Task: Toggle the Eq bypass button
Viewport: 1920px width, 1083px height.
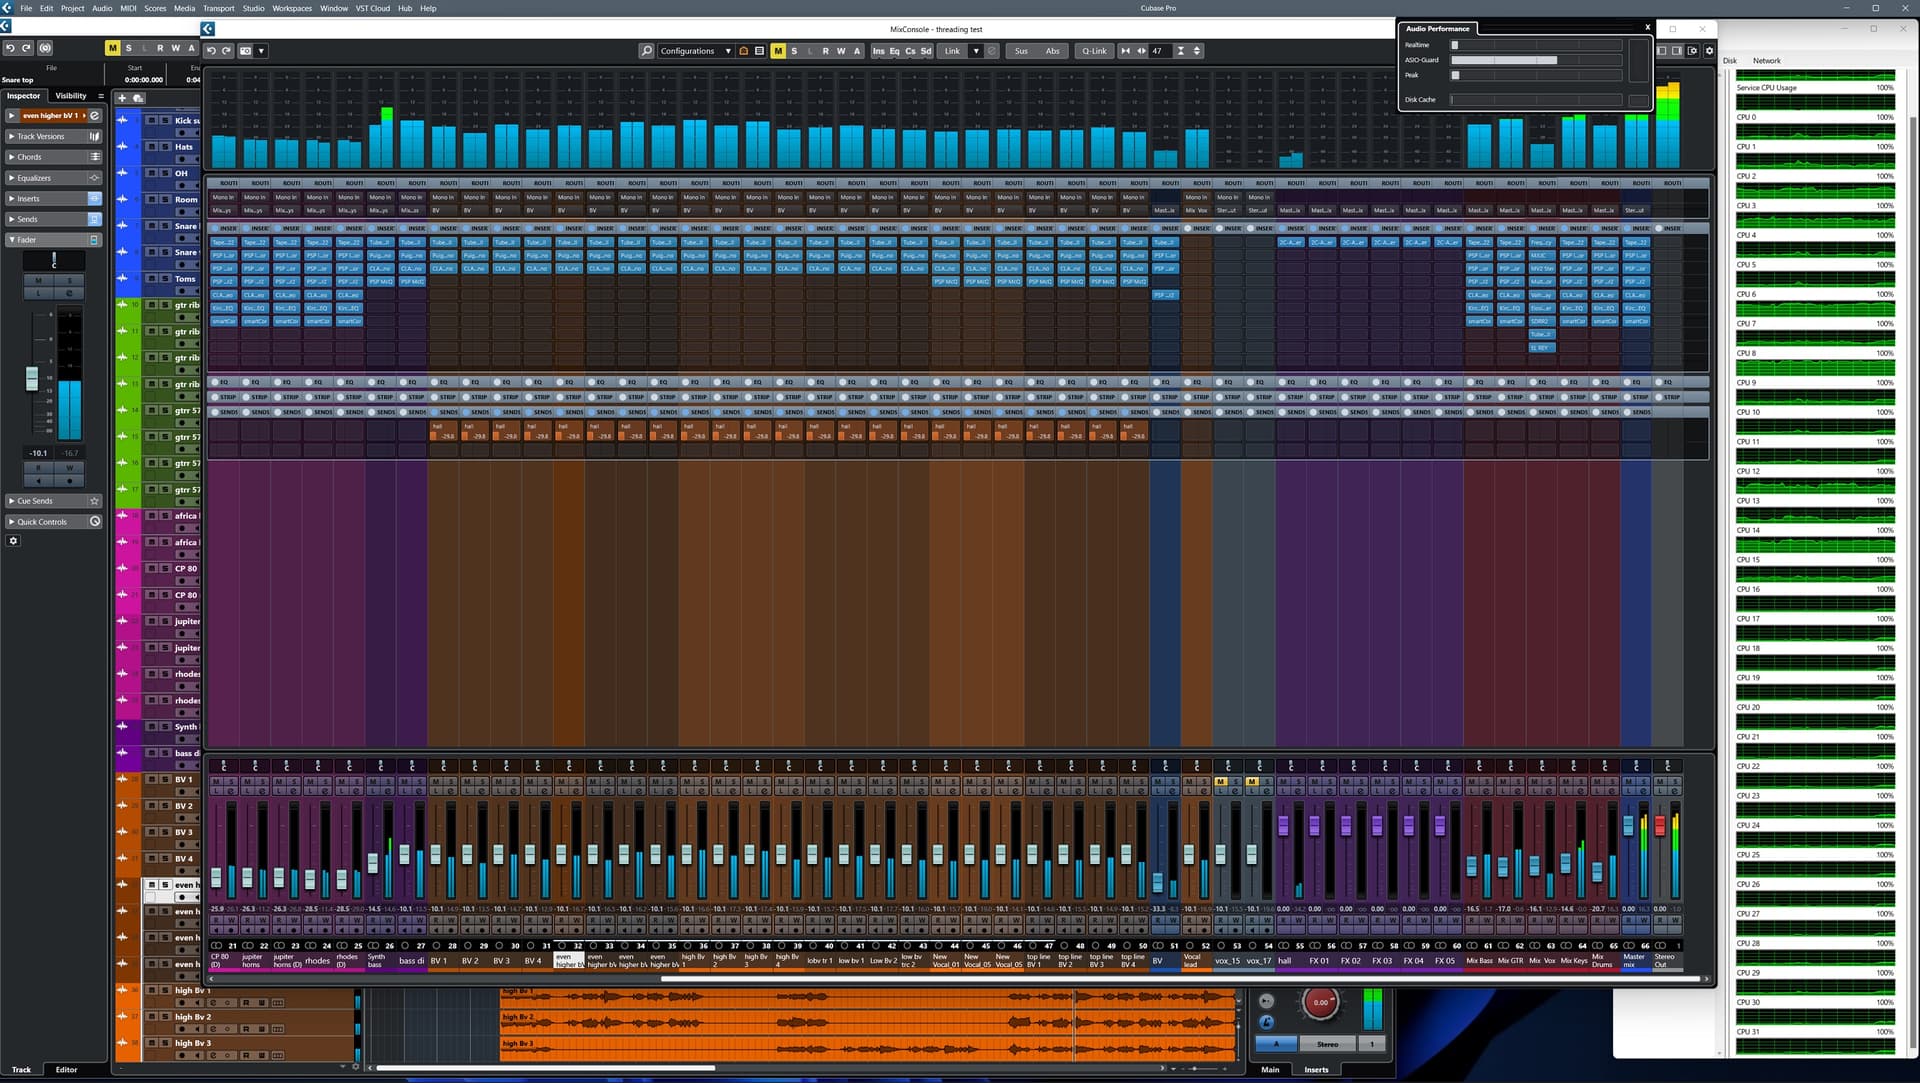Action: pos(894,50)
